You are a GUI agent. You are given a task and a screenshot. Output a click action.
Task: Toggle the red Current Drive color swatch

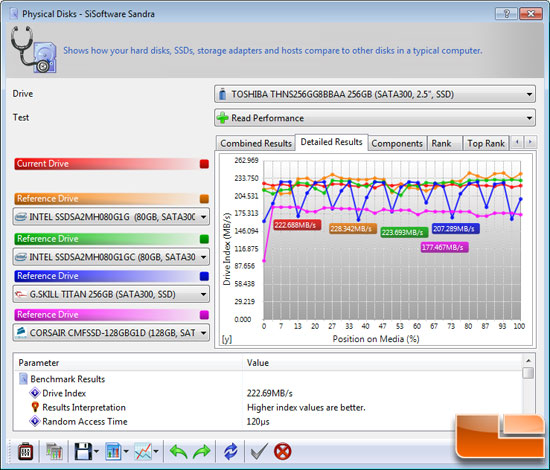[x=204, y=164]
